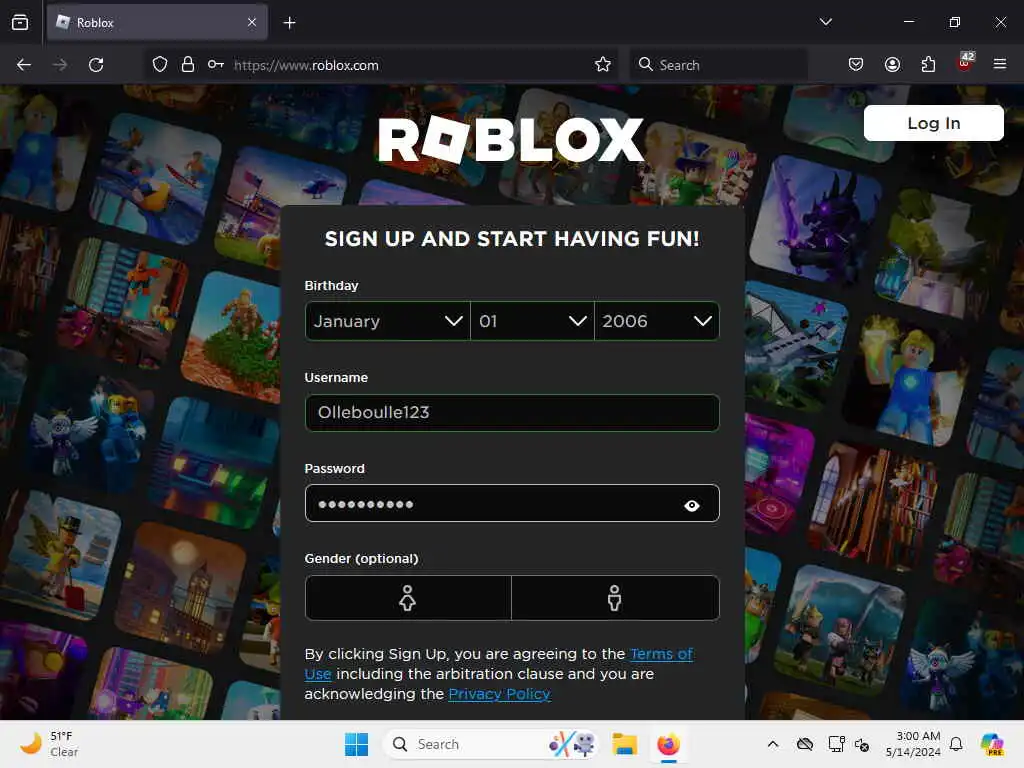View site security padlock info
1024x768 pixels.
pyautogui.click(x=187, y=65)
